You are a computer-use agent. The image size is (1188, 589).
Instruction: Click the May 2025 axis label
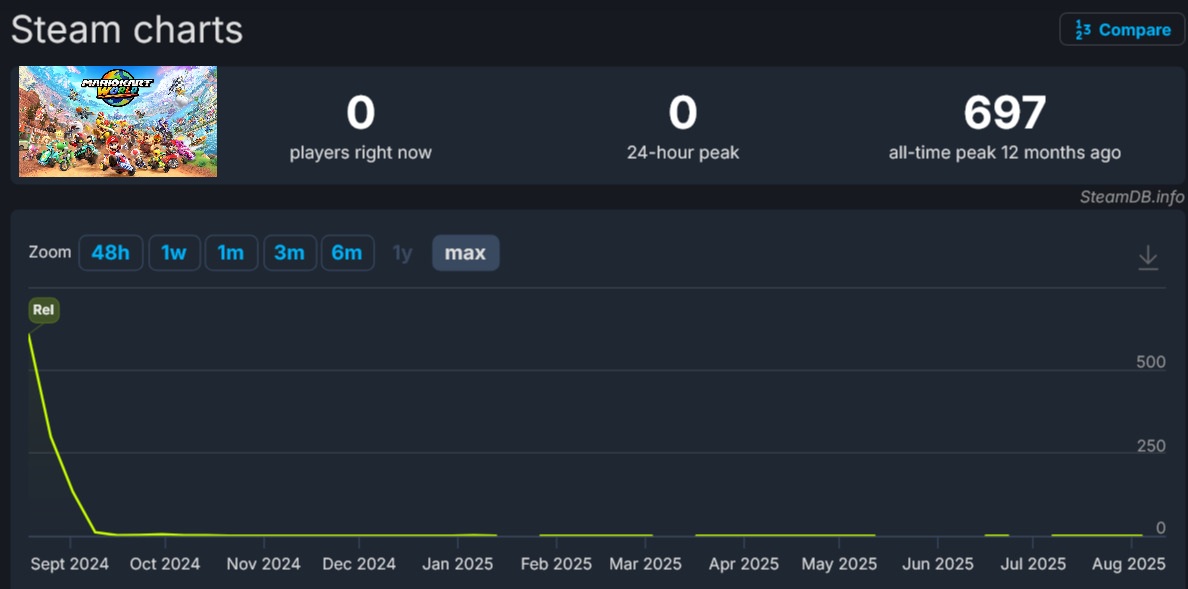[839, 564]
